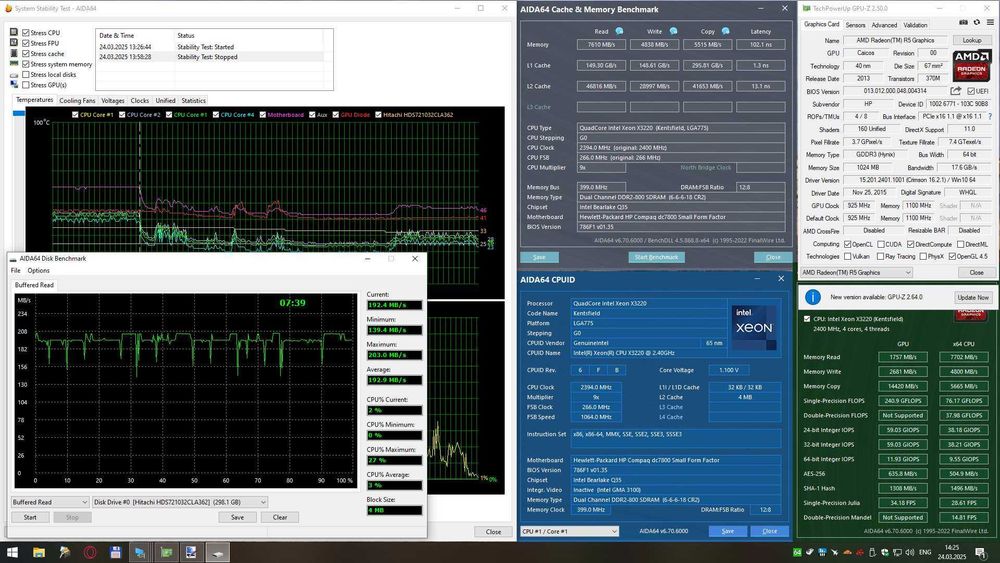Open File menu in Disk Benchmark
The width and height of the screenshot is (1000, 563).
pos(15,270)
